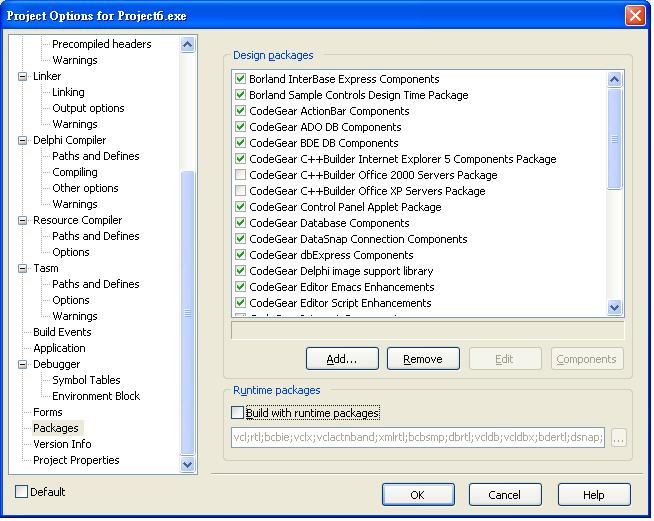Viewport: 654px width, 521px height.
Task: Collapse the Resource Compiler tree node
Action: tap(23, 220)
